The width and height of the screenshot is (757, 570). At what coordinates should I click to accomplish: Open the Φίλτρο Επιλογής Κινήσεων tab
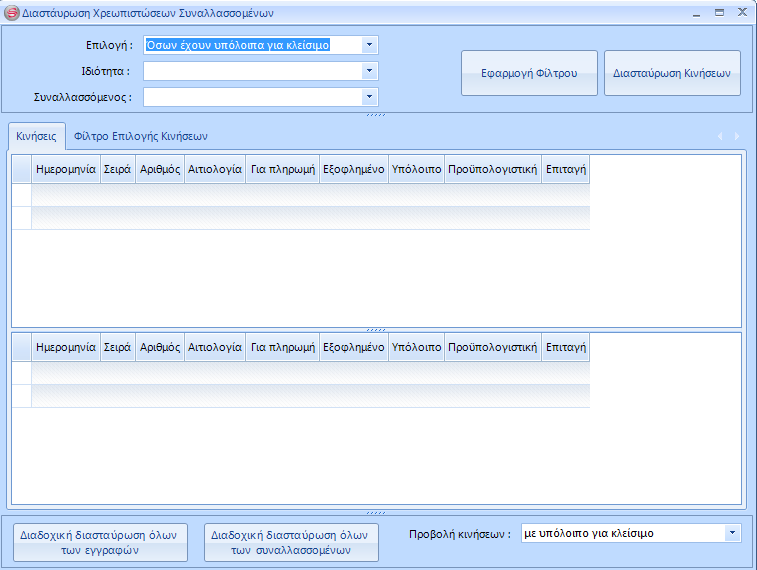tap(141, 136)
